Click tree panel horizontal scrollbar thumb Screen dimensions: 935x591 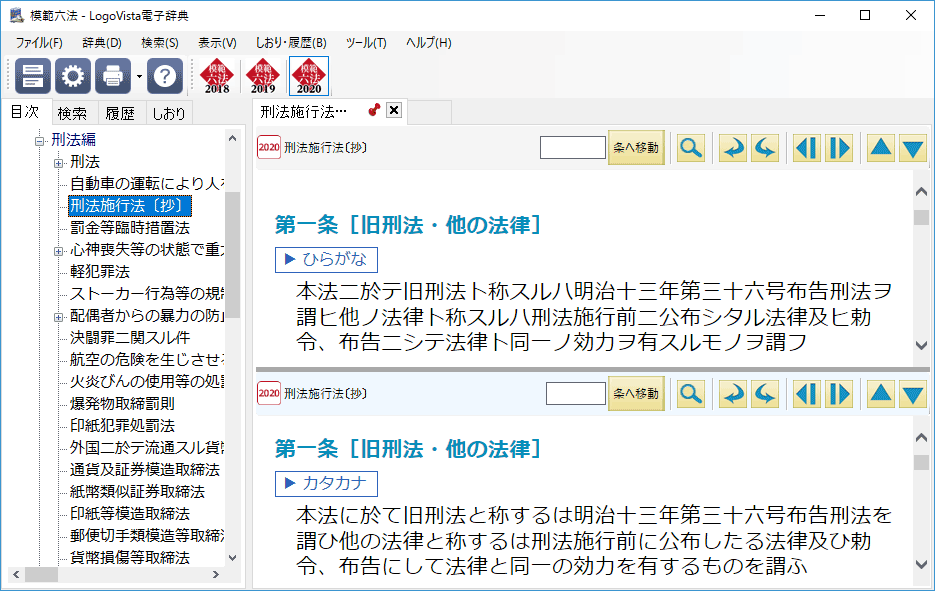tap(41, 575)
